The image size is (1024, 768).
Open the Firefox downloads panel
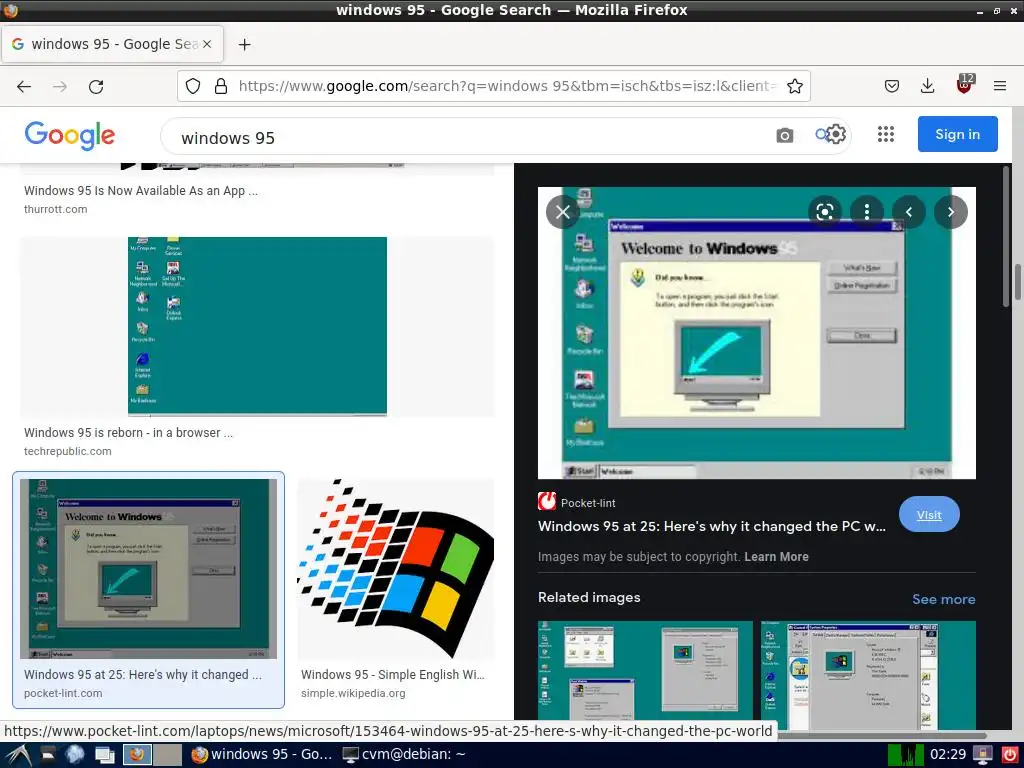(x=927, y=86)
